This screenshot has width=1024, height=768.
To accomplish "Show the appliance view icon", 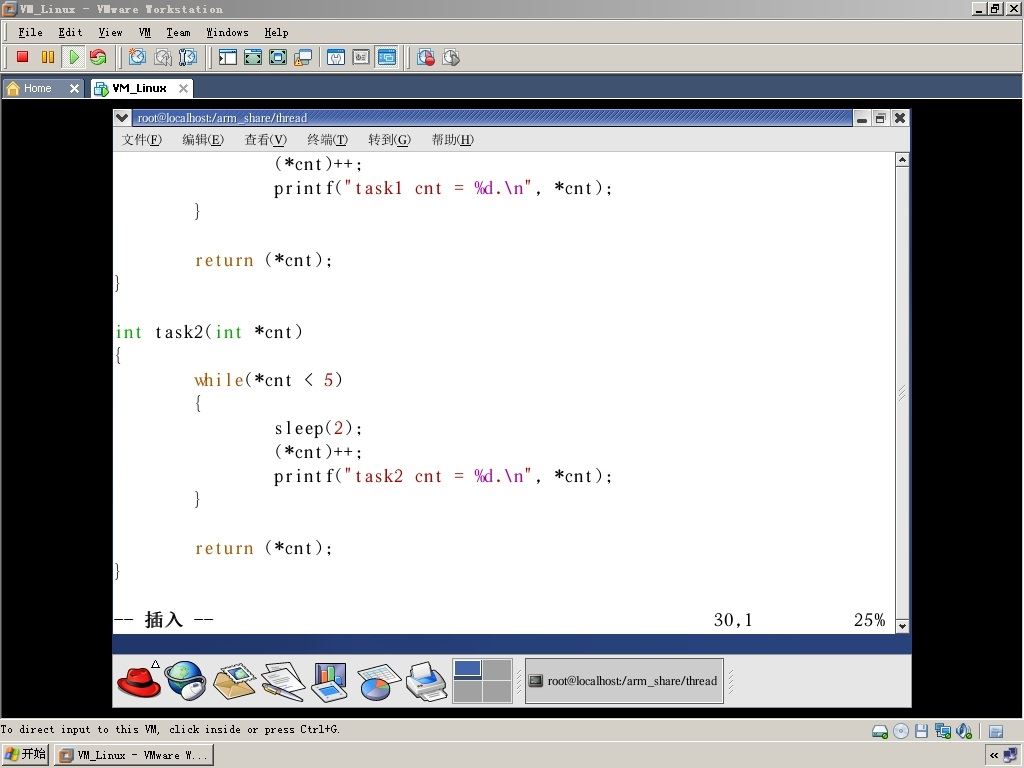I will coord(361,57).
